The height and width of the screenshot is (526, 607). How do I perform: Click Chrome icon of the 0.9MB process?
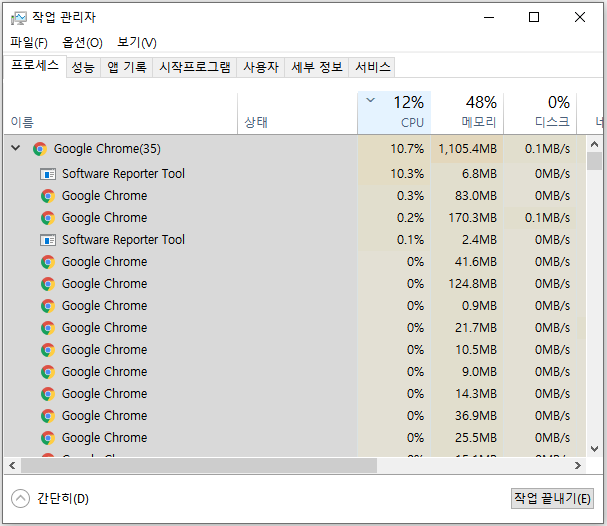[48, 306]
